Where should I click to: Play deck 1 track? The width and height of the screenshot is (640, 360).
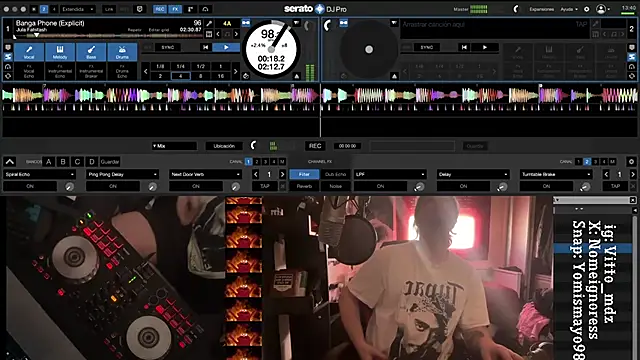click(226, 47)
